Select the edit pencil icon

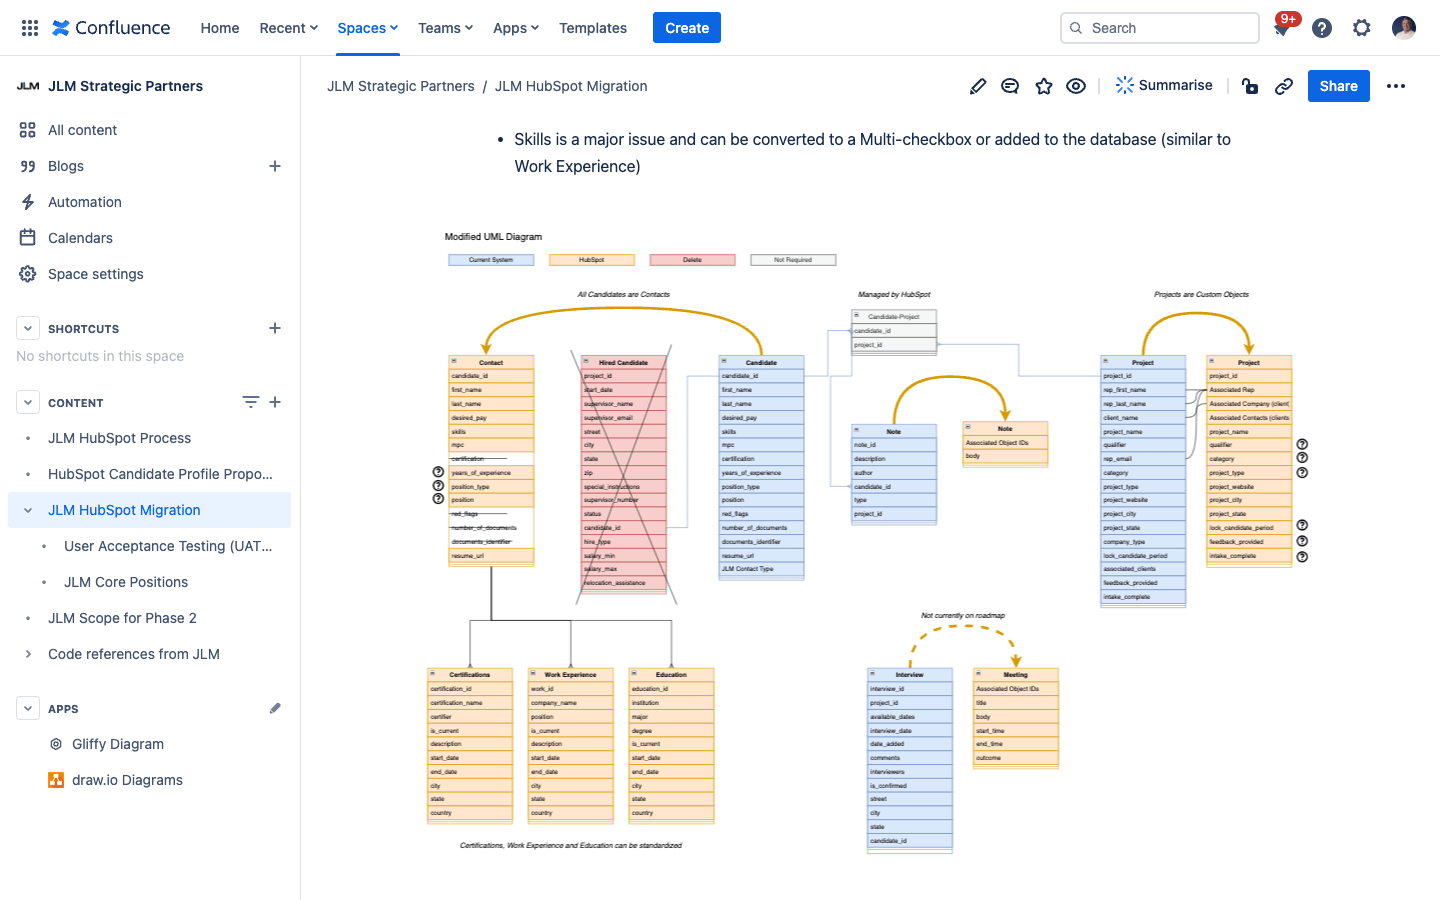tap(977, 86)
